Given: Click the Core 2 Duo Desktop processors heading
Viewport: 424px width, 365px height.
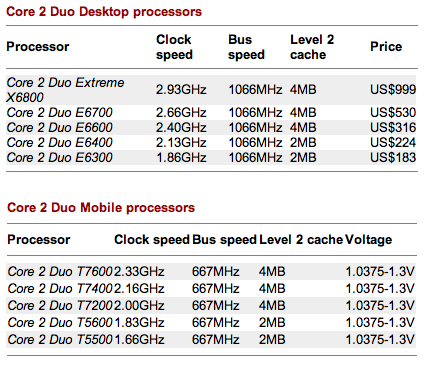Looking at the screenshot, I should pyautogui.click(x=104, y=12).
